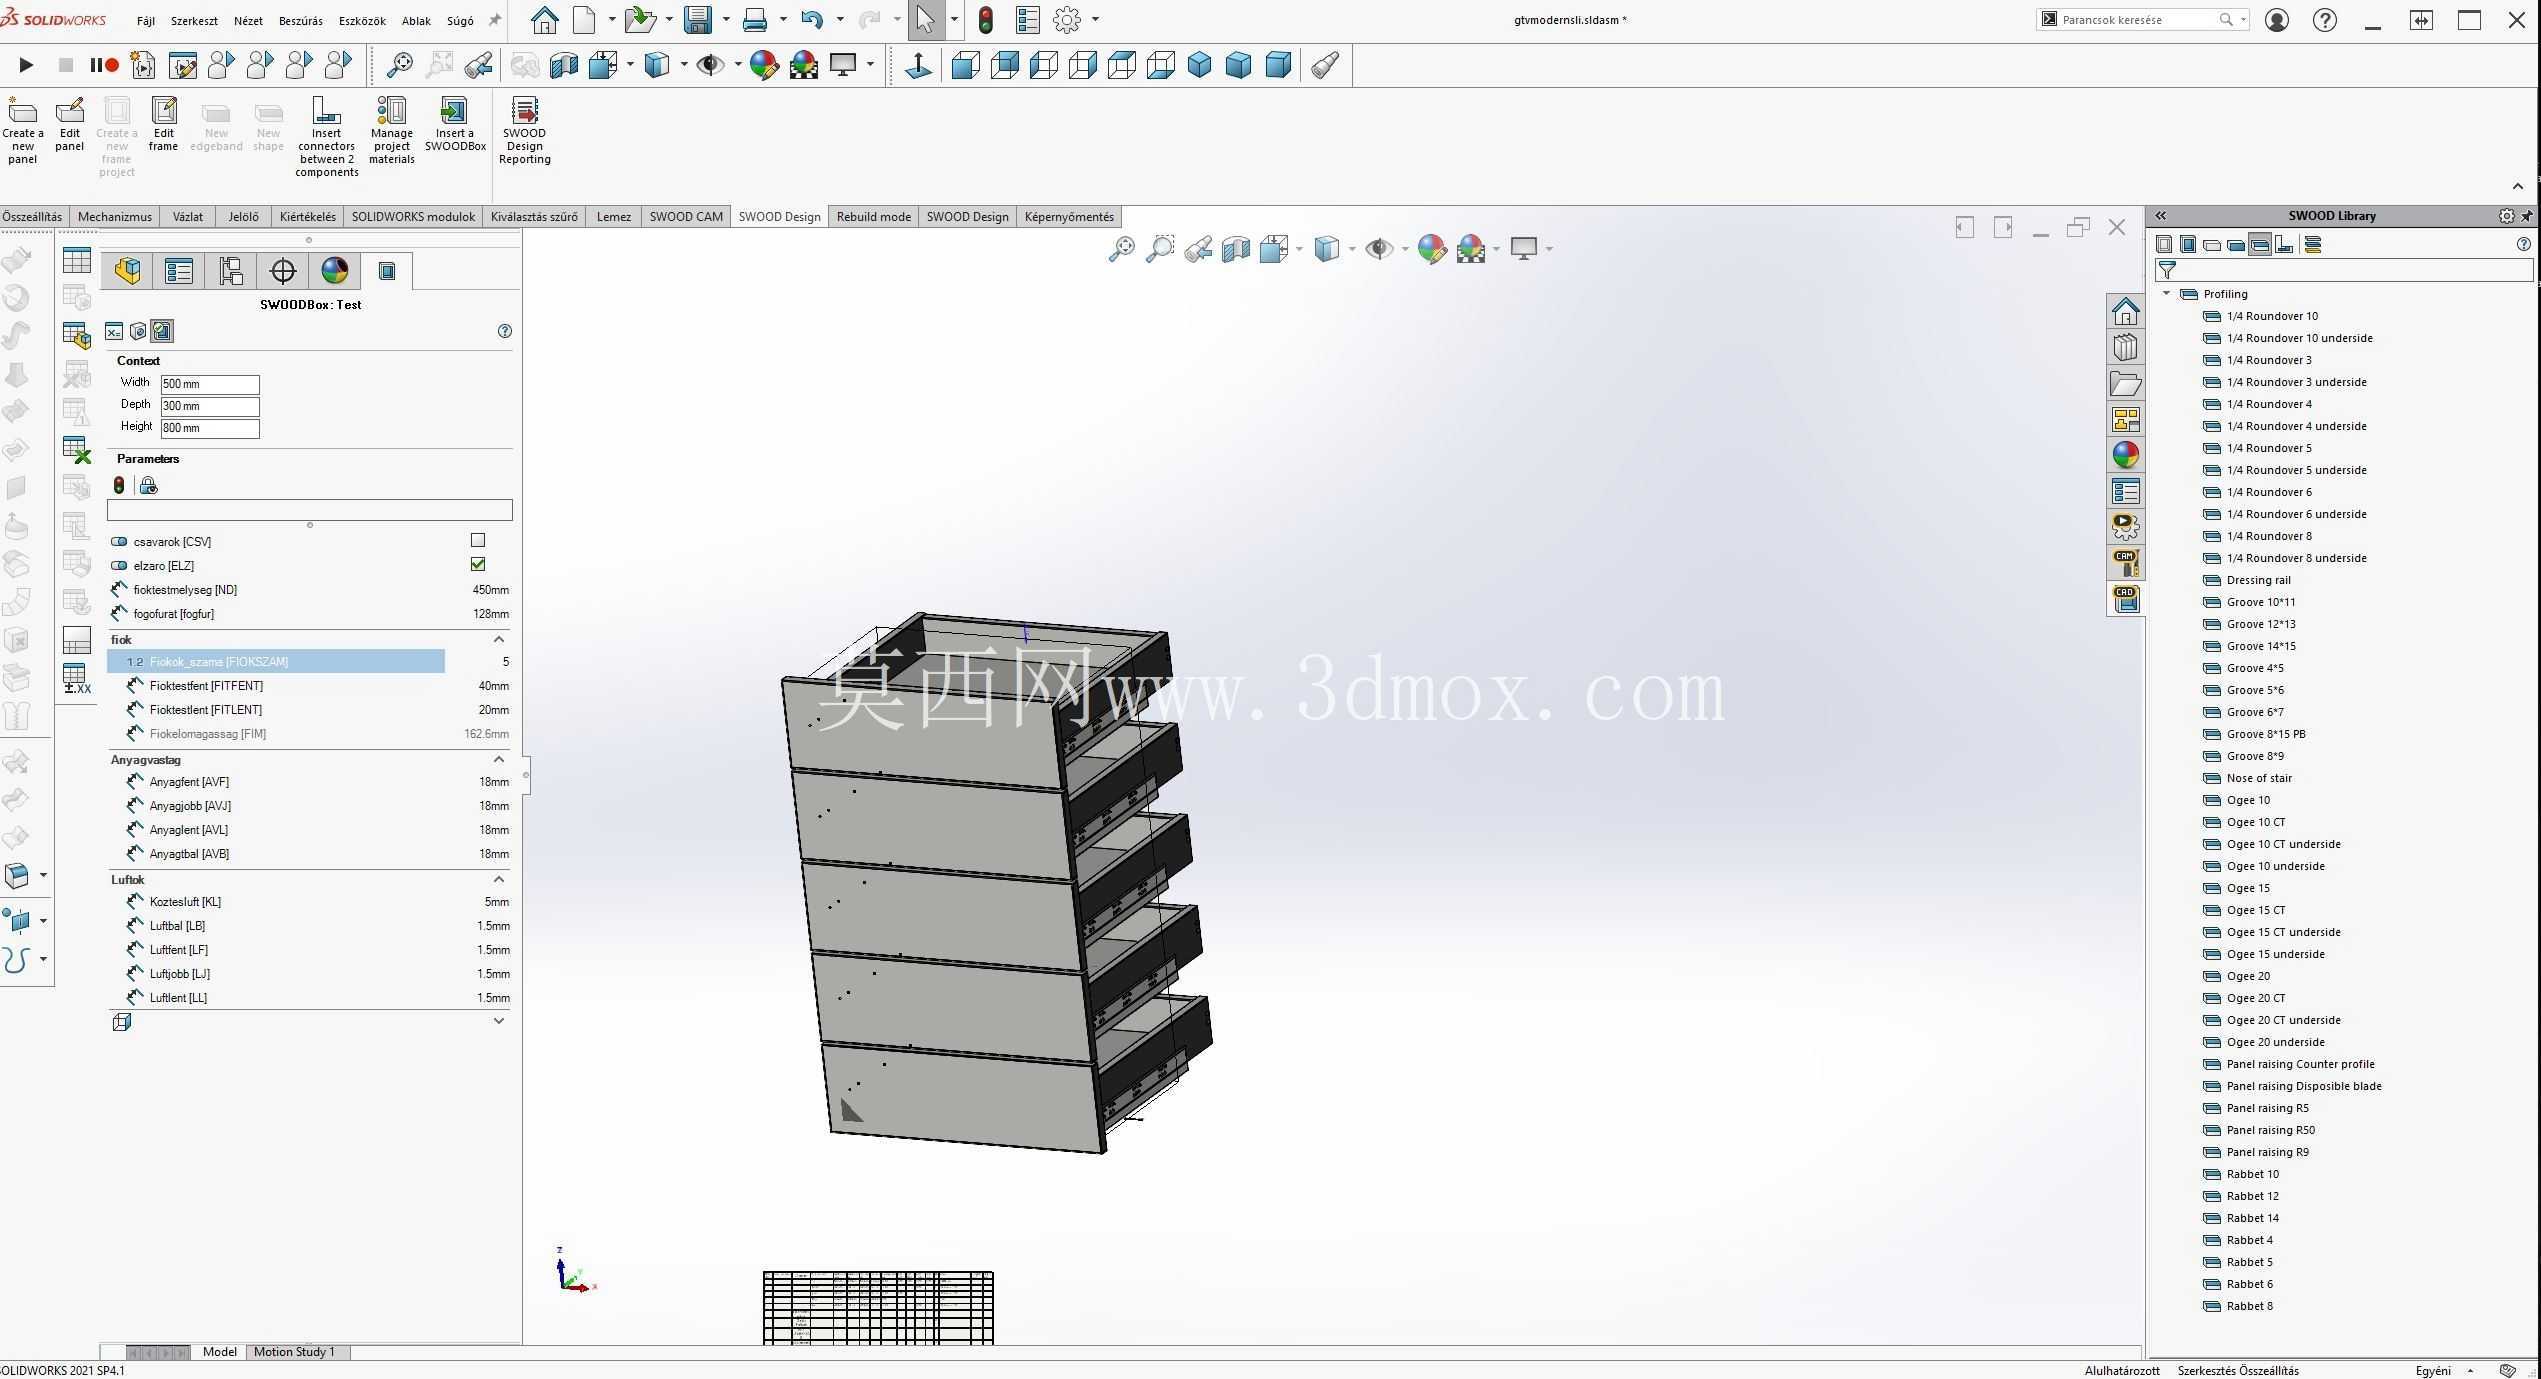Image resolution: width=2541 pixels, height=1379 pixels.
Task: Insert connectors between 2 components
Action: coord(326,137)
